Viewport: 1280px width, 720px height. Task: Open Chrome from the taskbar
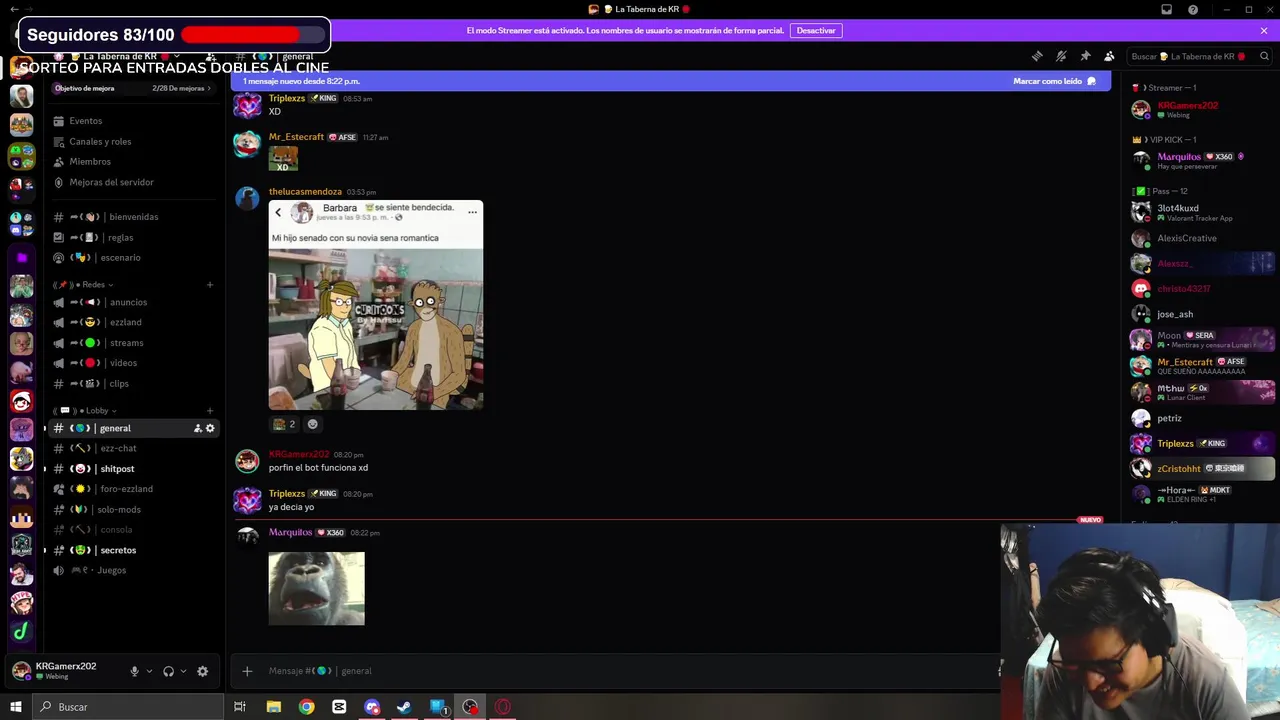pyautogui.click(x=306, y=707)
